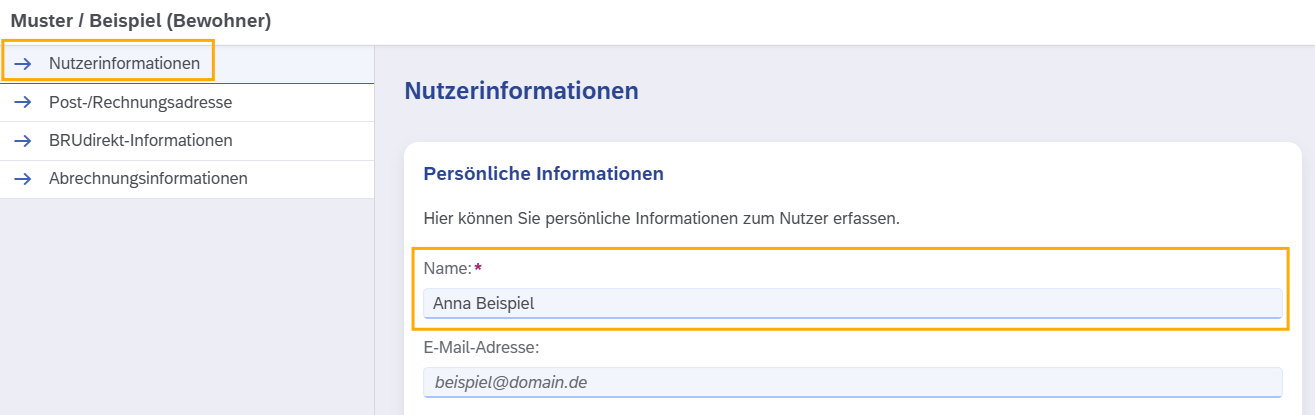Click the arrow icon beside Nutzerinformationen
The width and height of the screenshot is (1315, 415).
[23, 64]
